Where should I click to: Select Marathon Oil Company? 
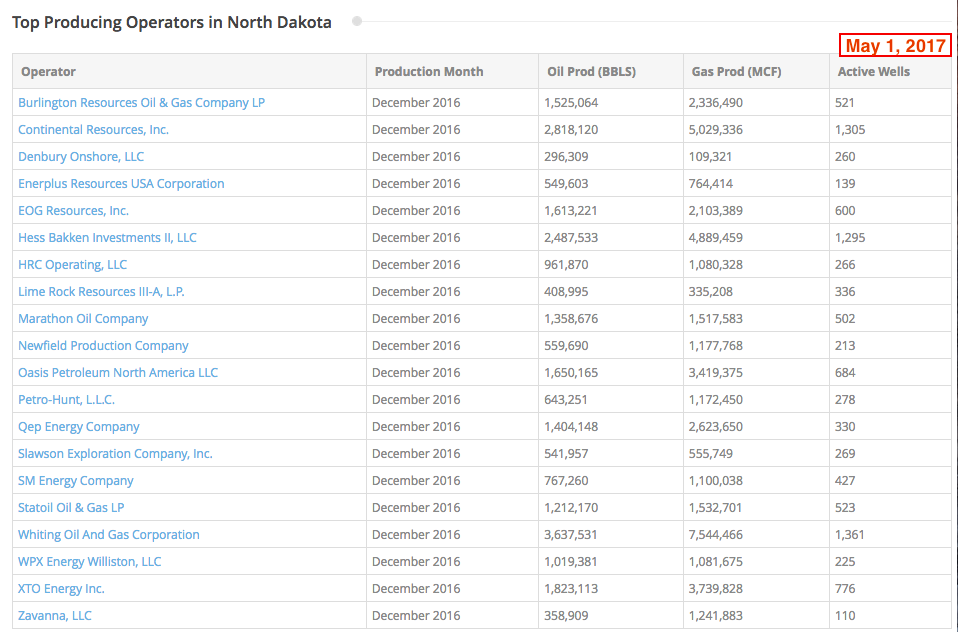(83, 318)
